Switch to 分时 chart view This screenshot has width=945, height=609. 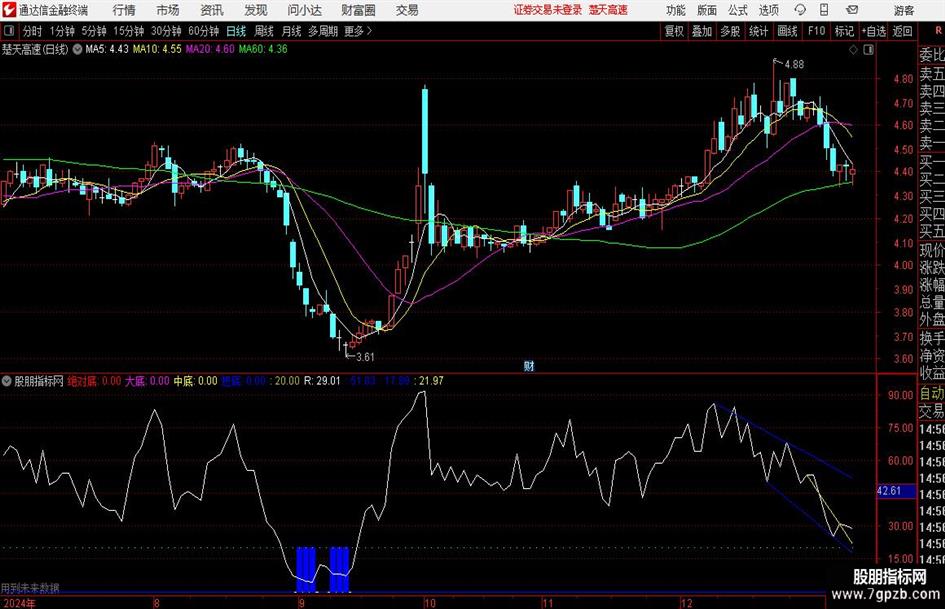tap(33, 31)
